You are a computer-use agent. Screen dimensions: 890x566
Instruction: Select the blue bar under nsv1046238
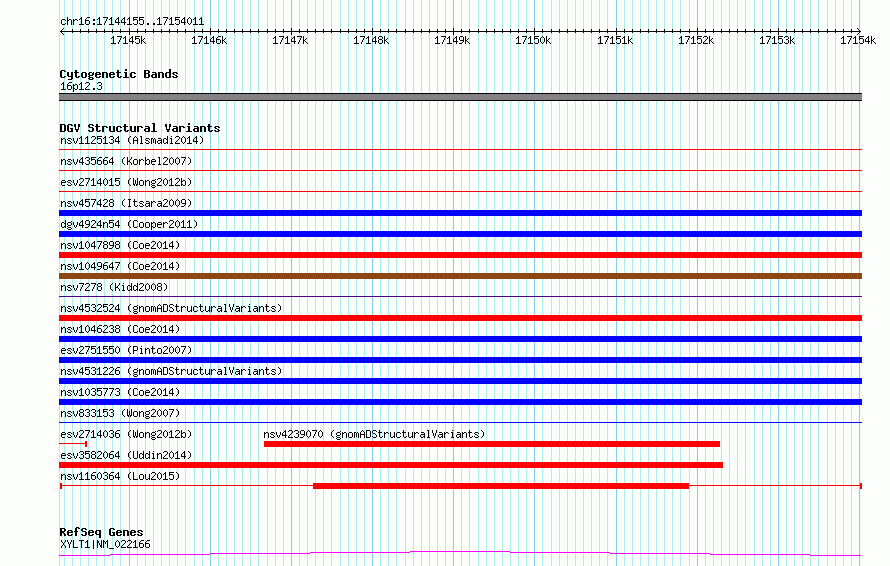pos(460,339)
